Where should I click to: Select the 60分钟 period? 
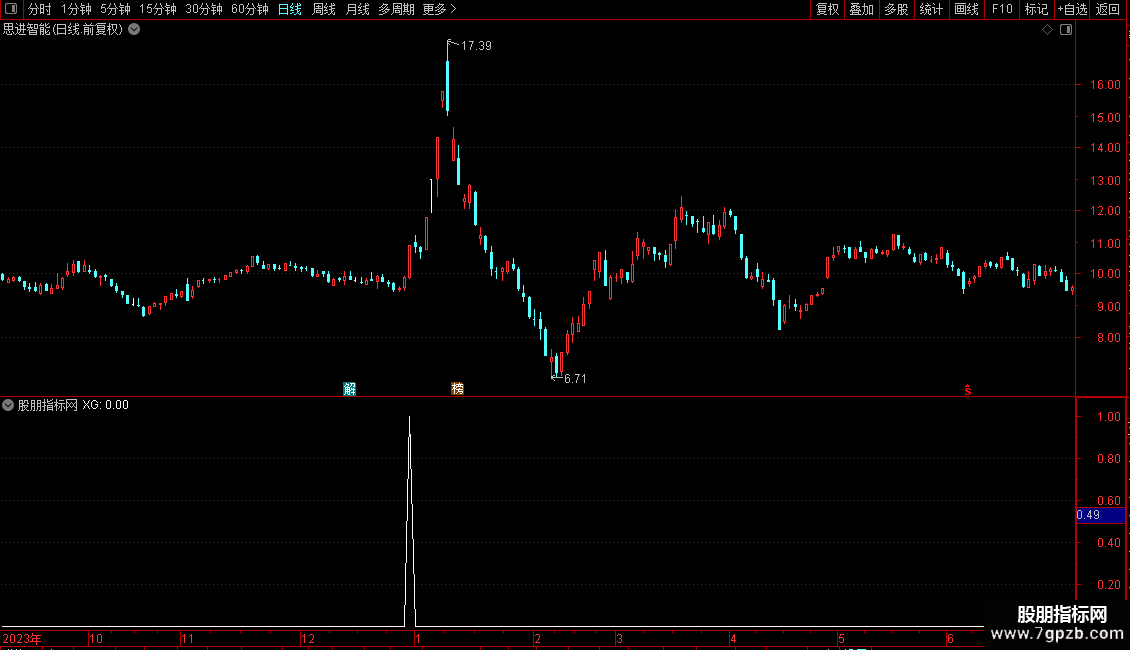pos(250,9)
